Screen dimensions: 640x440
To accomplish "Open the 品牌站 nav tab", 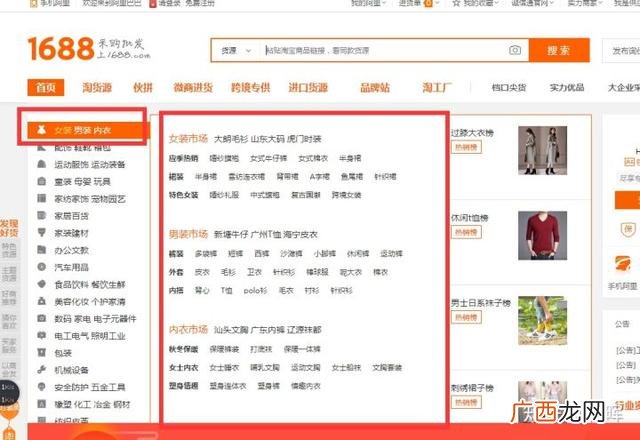I will (x=375, y=87).
